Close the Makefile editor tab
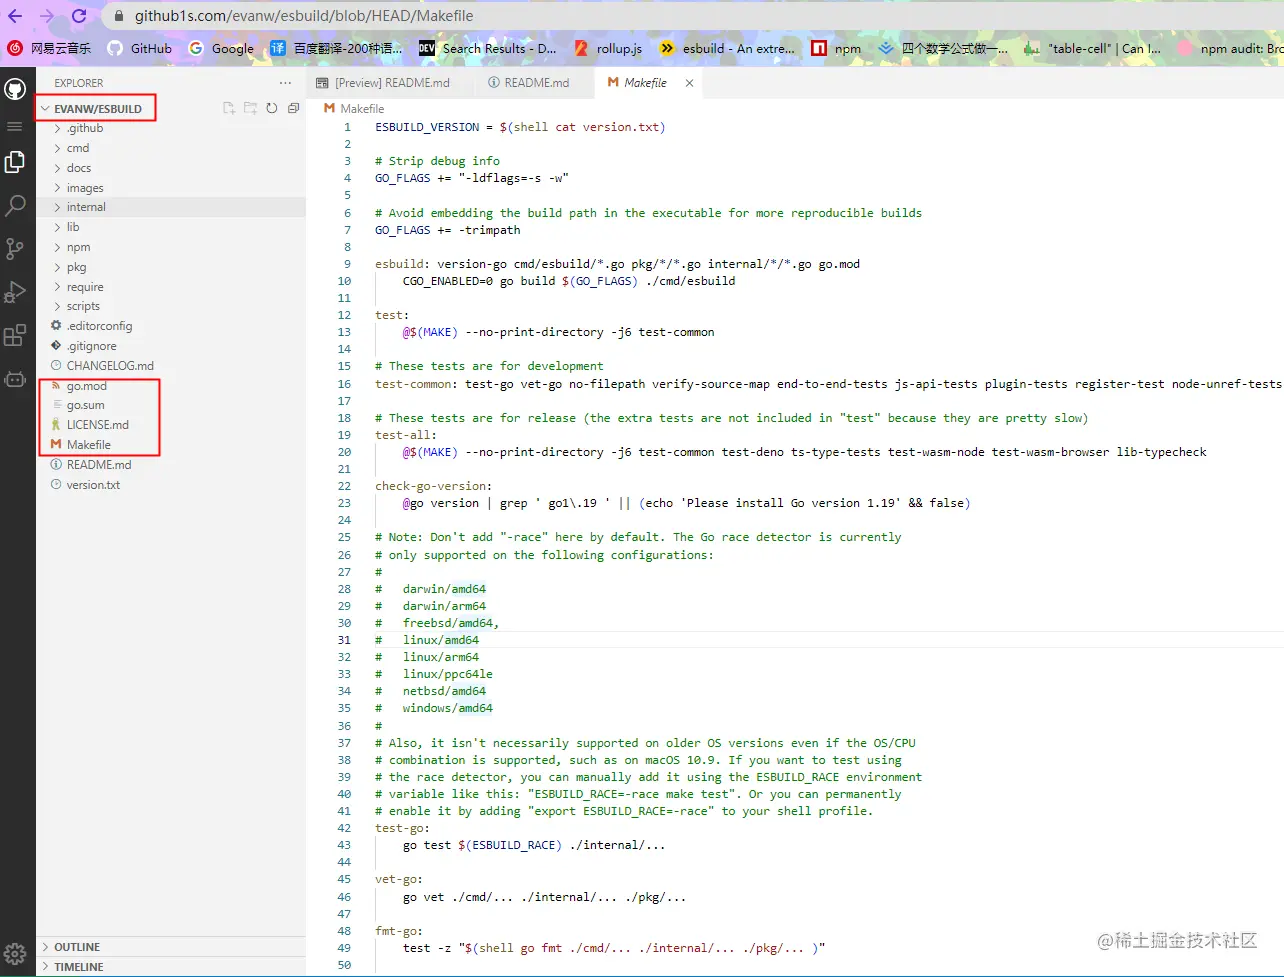1284x977 pixels. tap(689, 83)
